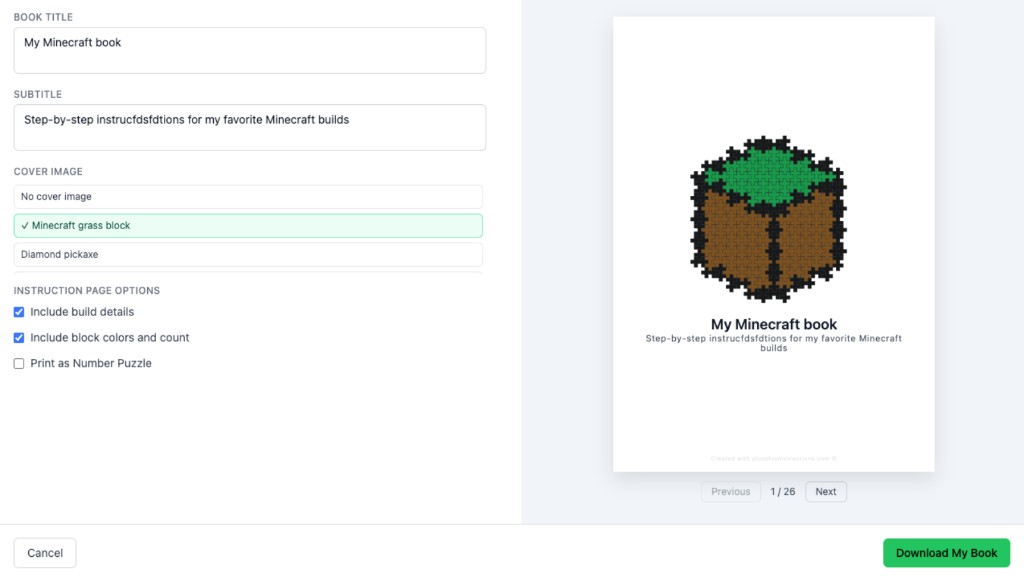
Task: Select the No cover image option
Action: pos(248,197)
